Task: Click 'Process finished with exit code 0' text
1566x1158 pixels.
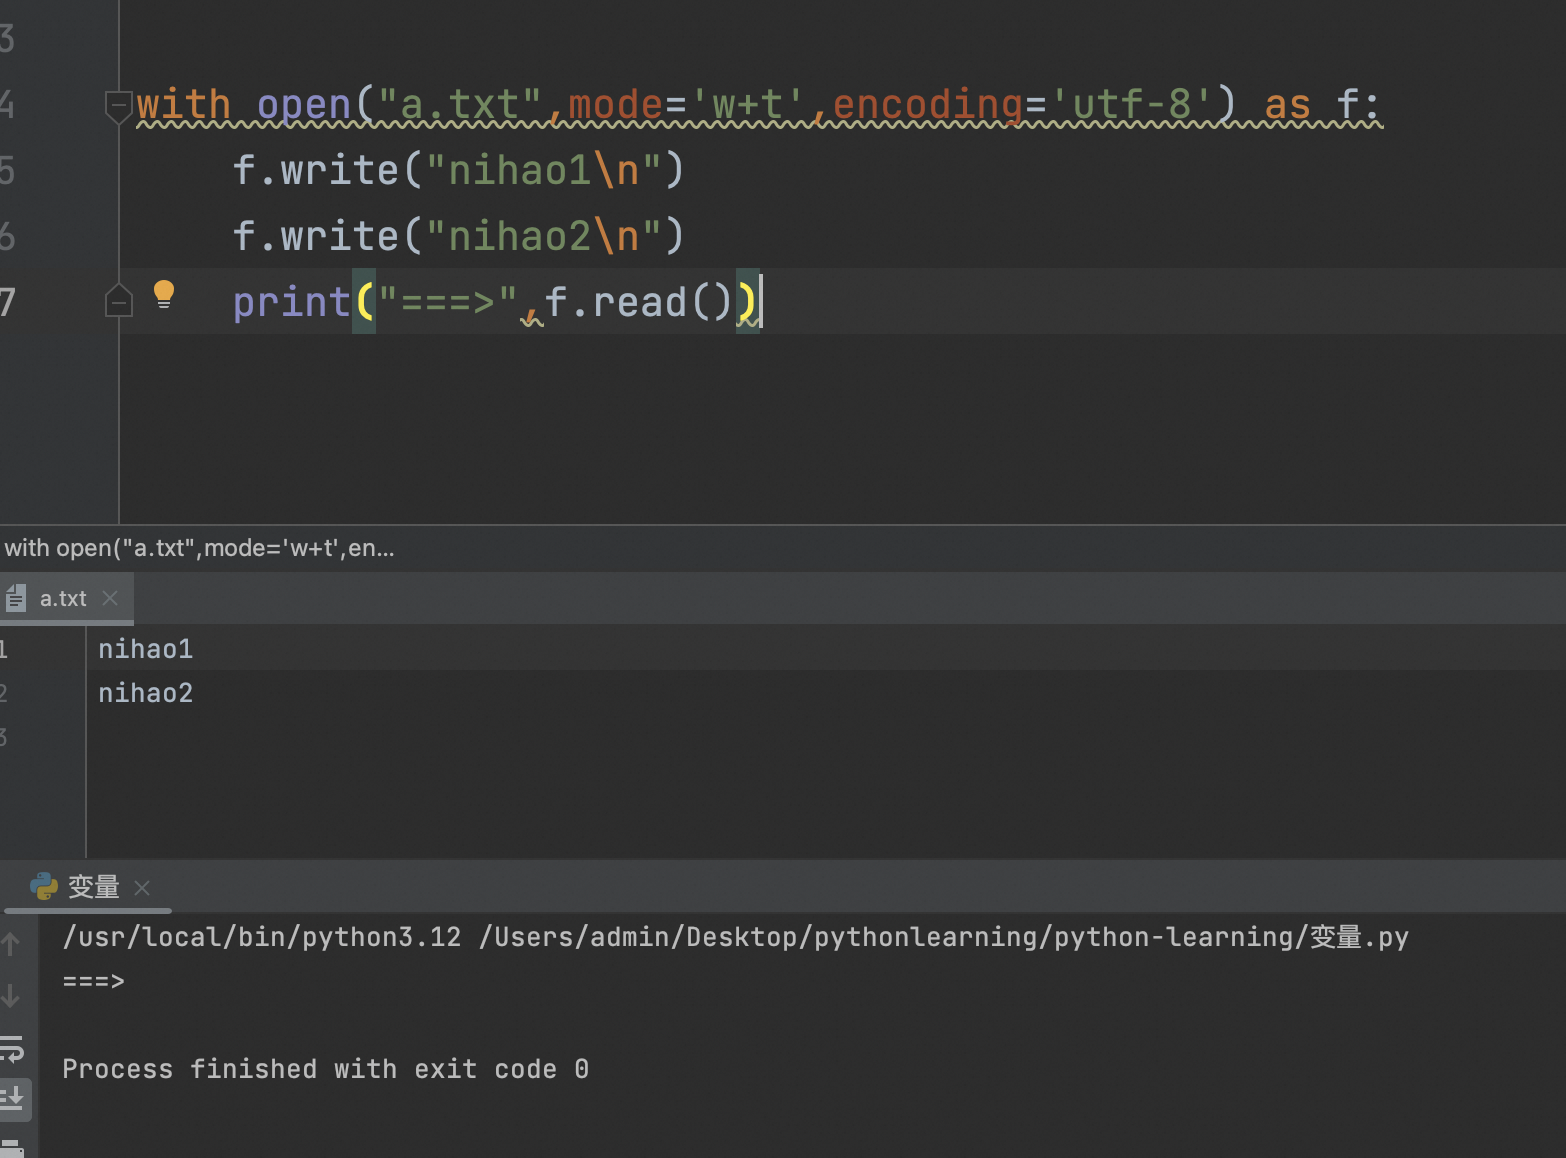Action: click(x=325, y=1069)
